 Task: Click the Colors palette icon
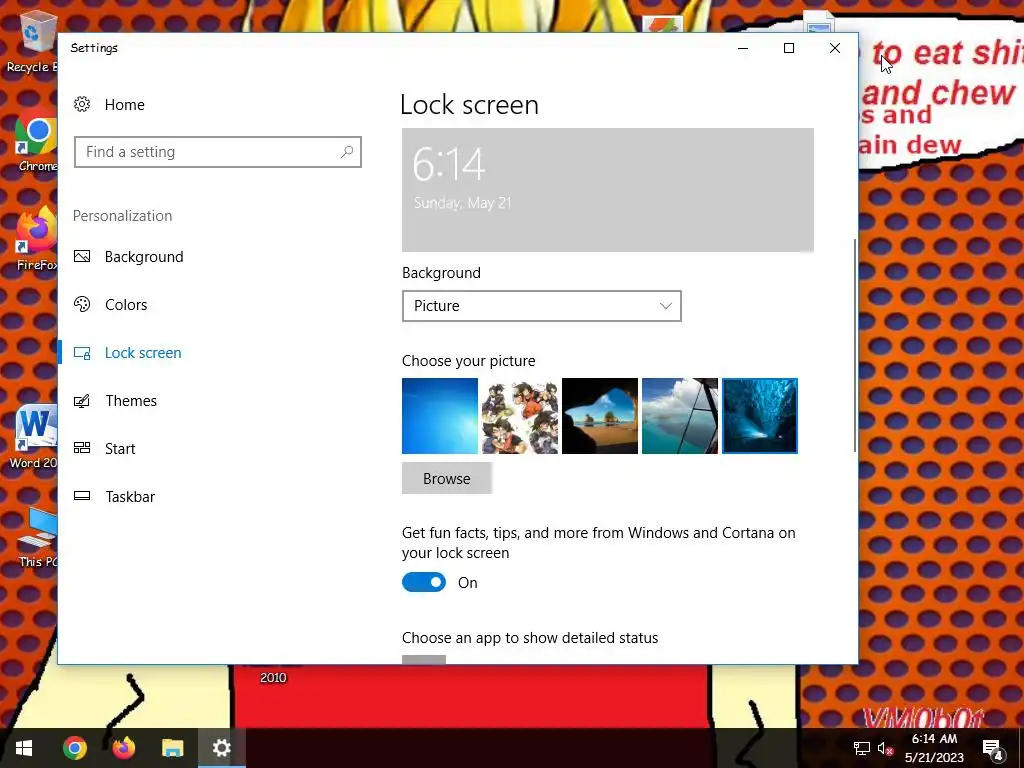coord(82,304)
